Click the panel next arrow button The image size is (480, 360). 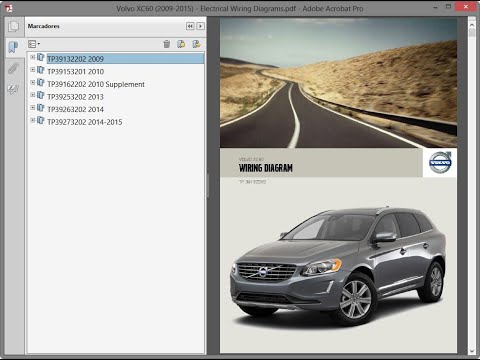tap(200, 26)
